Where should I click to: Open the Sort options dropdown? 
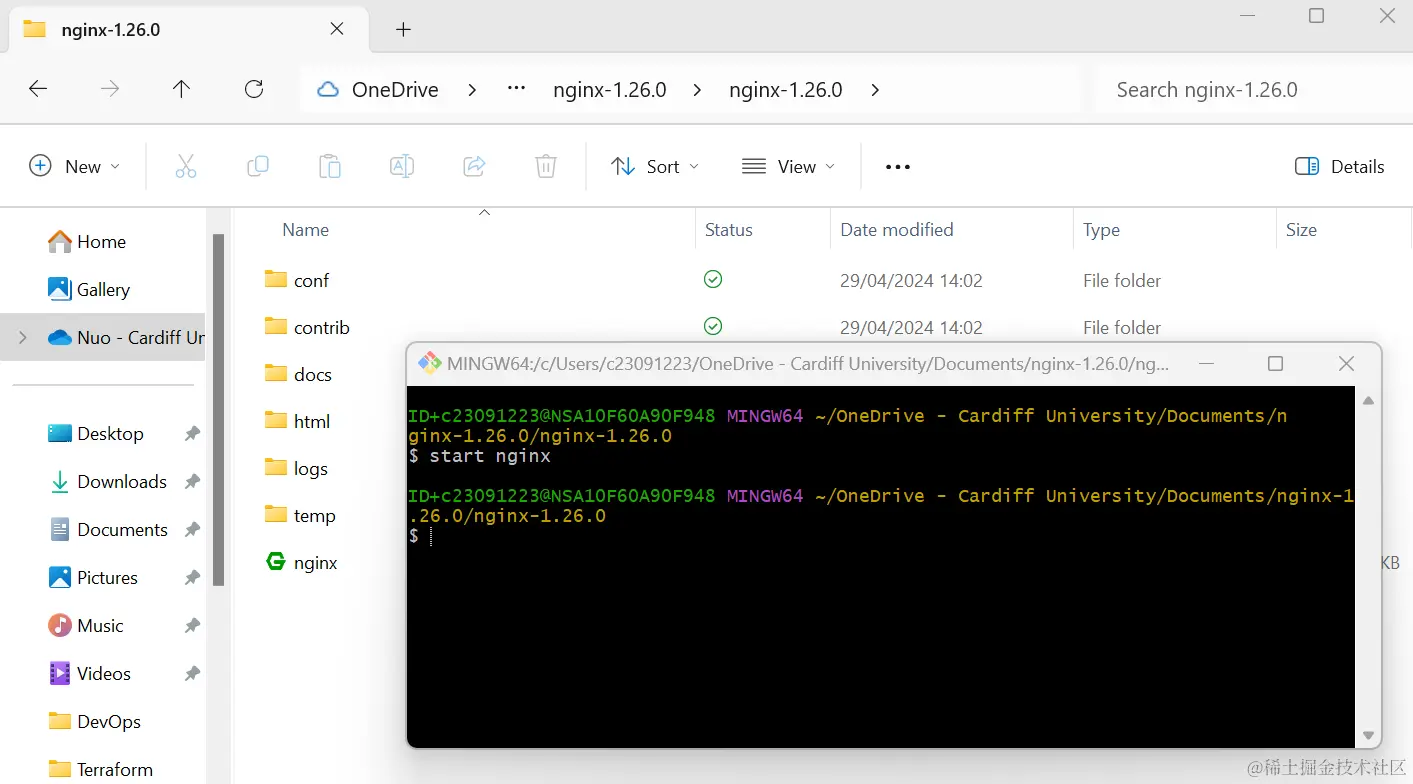point(655,166)
